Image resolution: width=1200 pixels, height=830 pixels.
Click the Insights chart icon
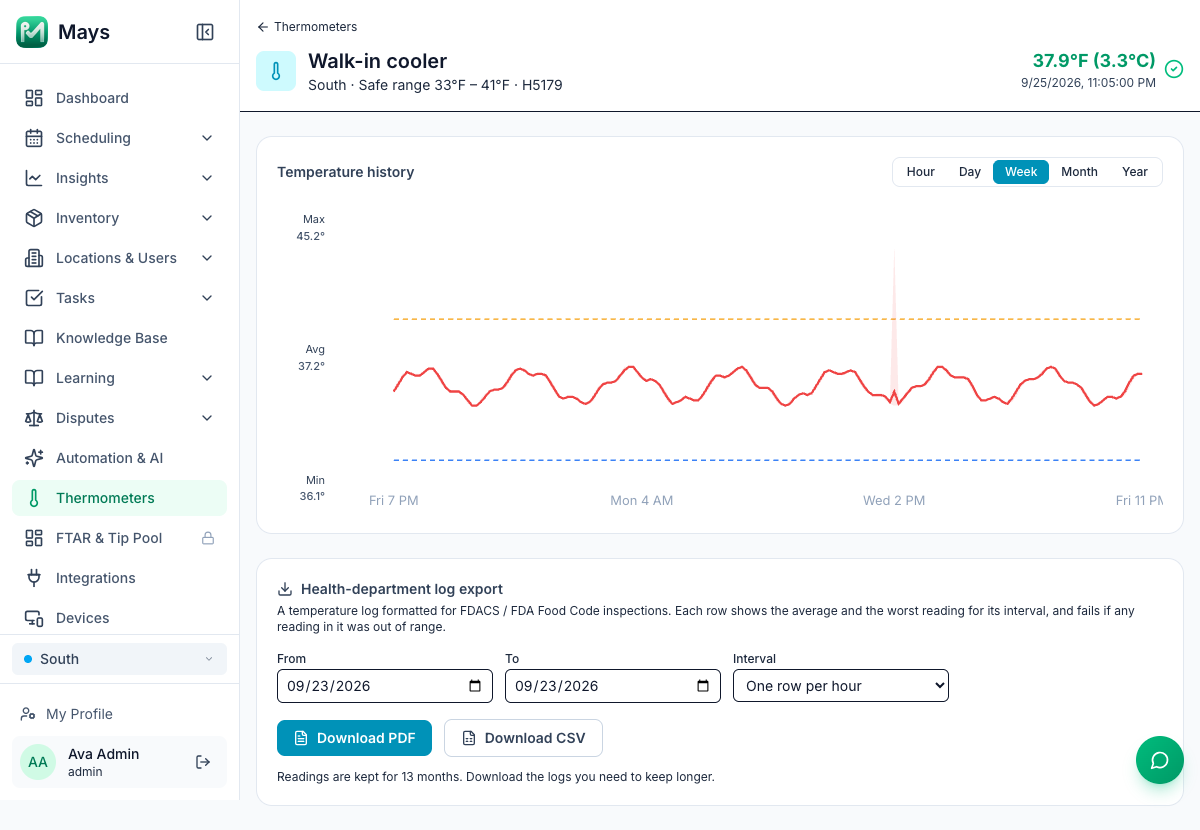click(x=34, y=178)
